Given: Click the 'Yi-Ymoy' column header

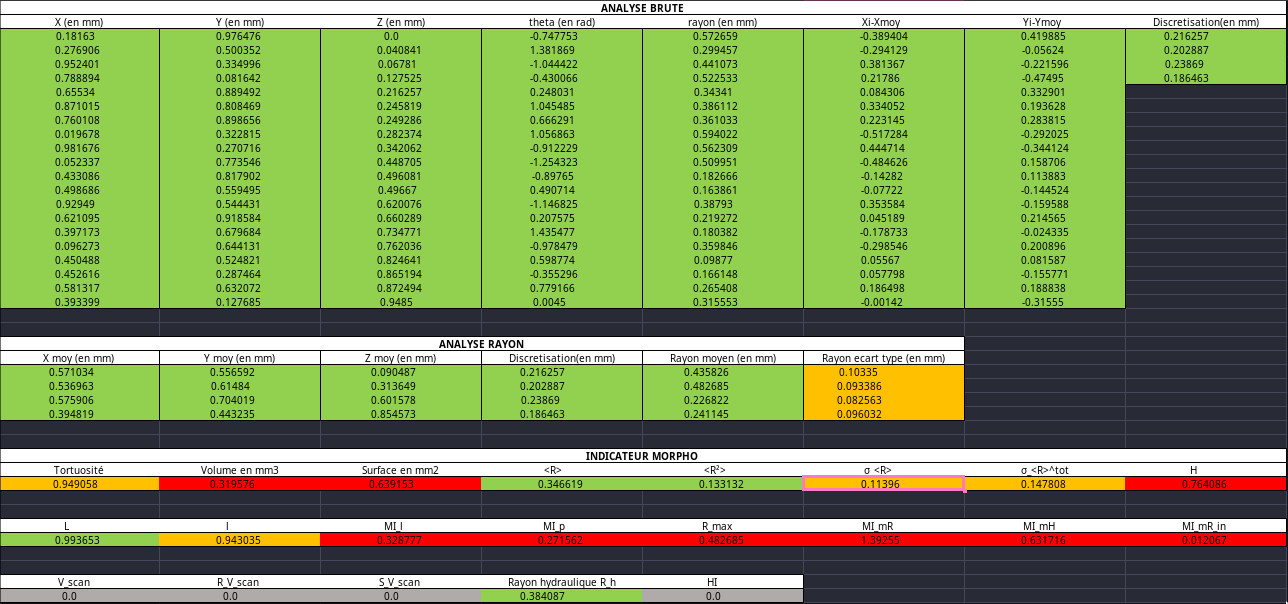Looking at the screenshot, I should (1045, 22).
